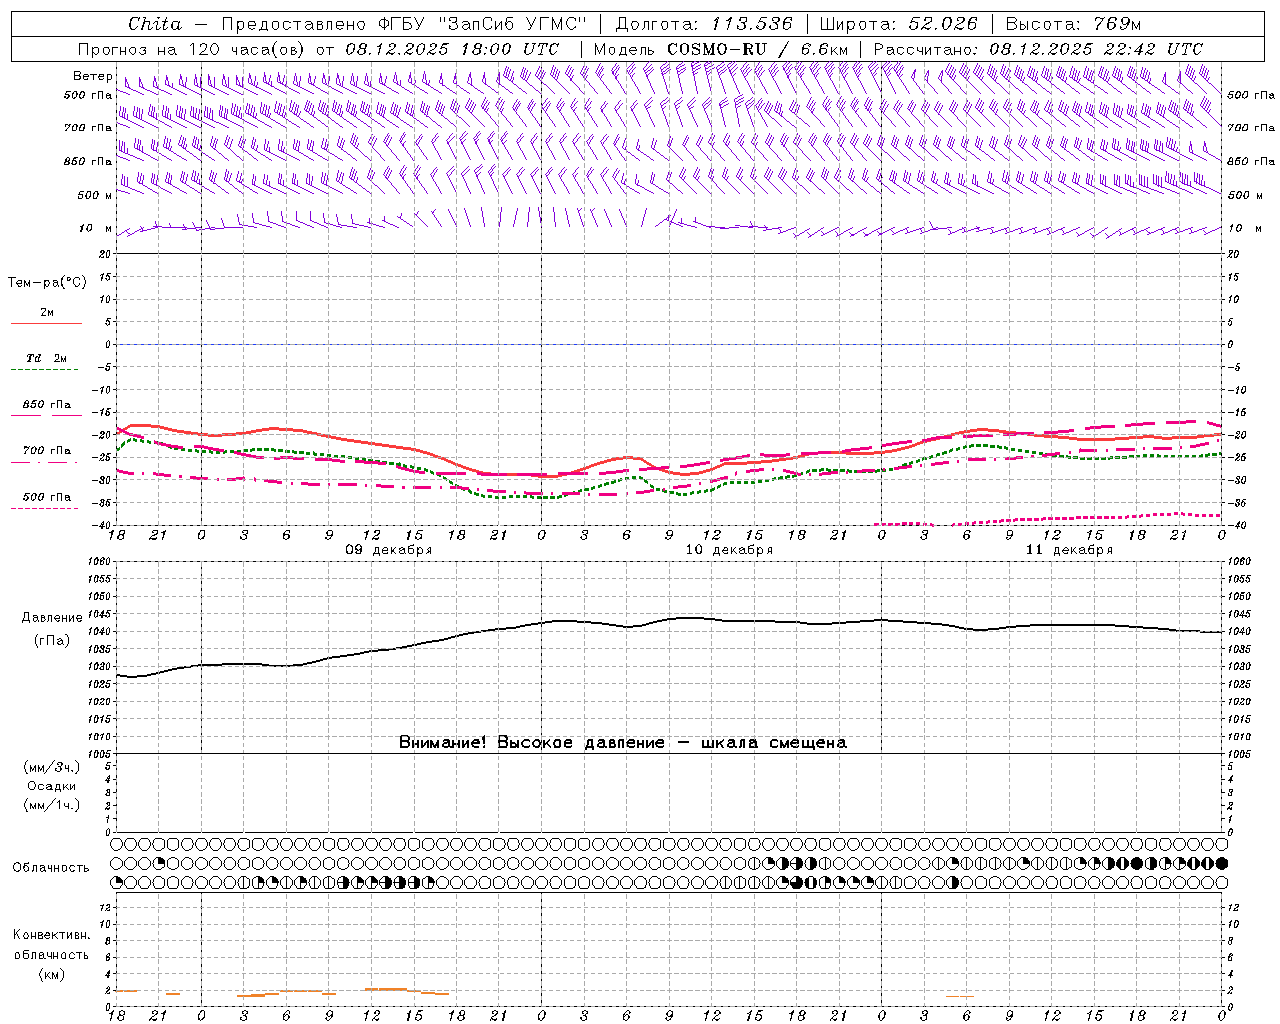Click the 'Модель COSMO-RU / 6.6км' label
Screen dimensions: 1280x1024
[721, 49]
